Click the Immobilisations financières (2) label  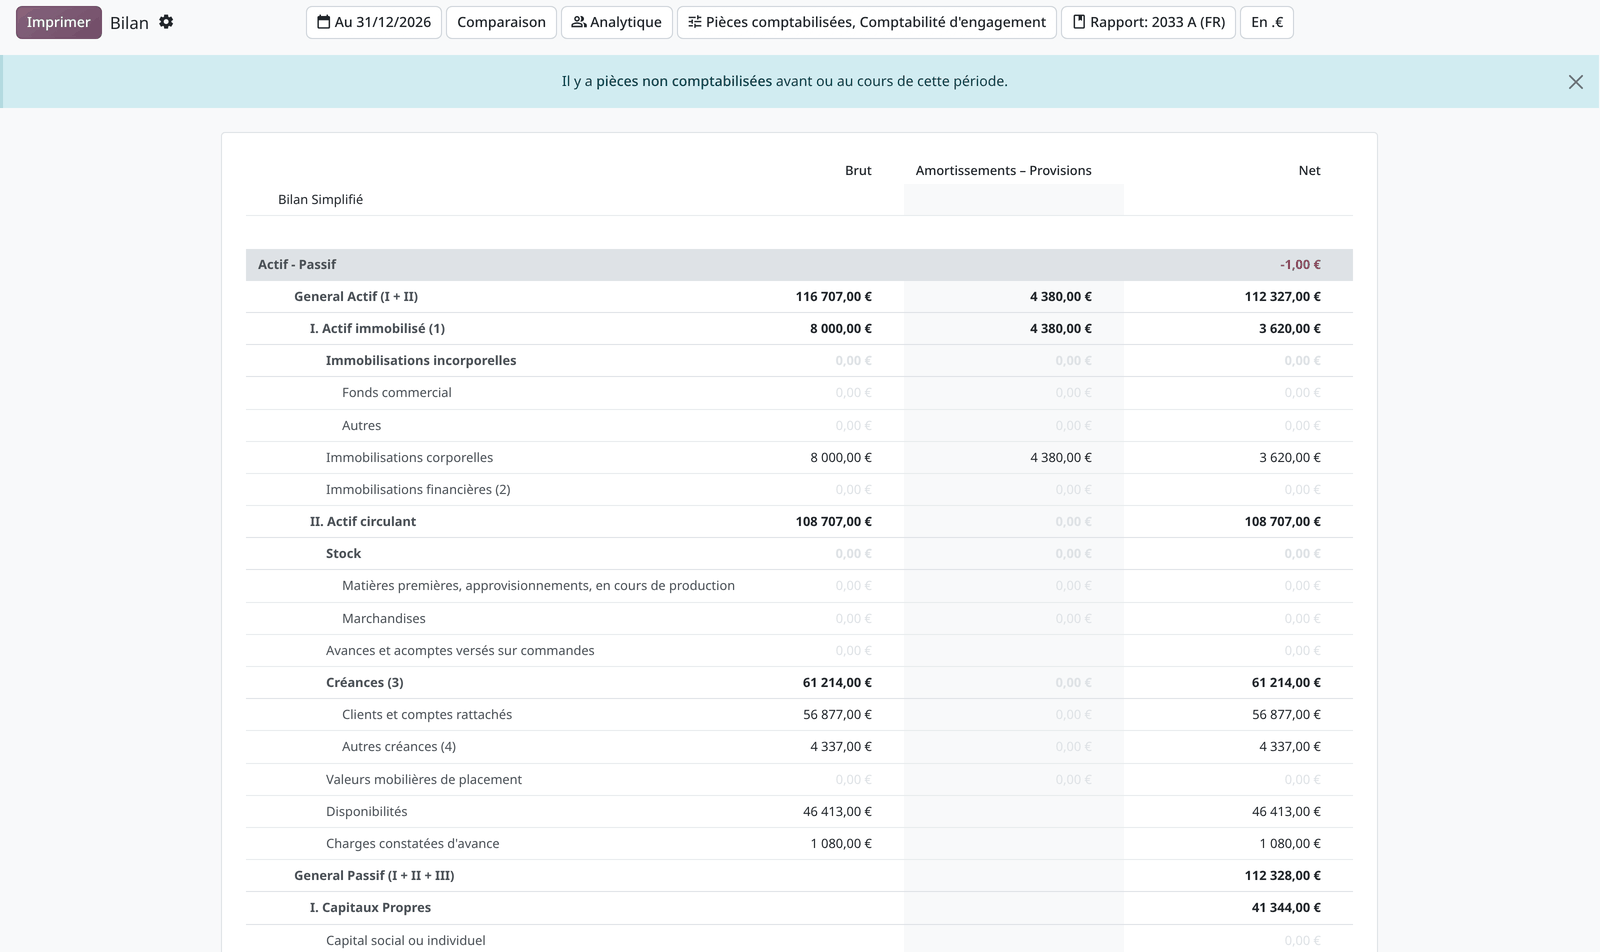(x=418, y=490)
